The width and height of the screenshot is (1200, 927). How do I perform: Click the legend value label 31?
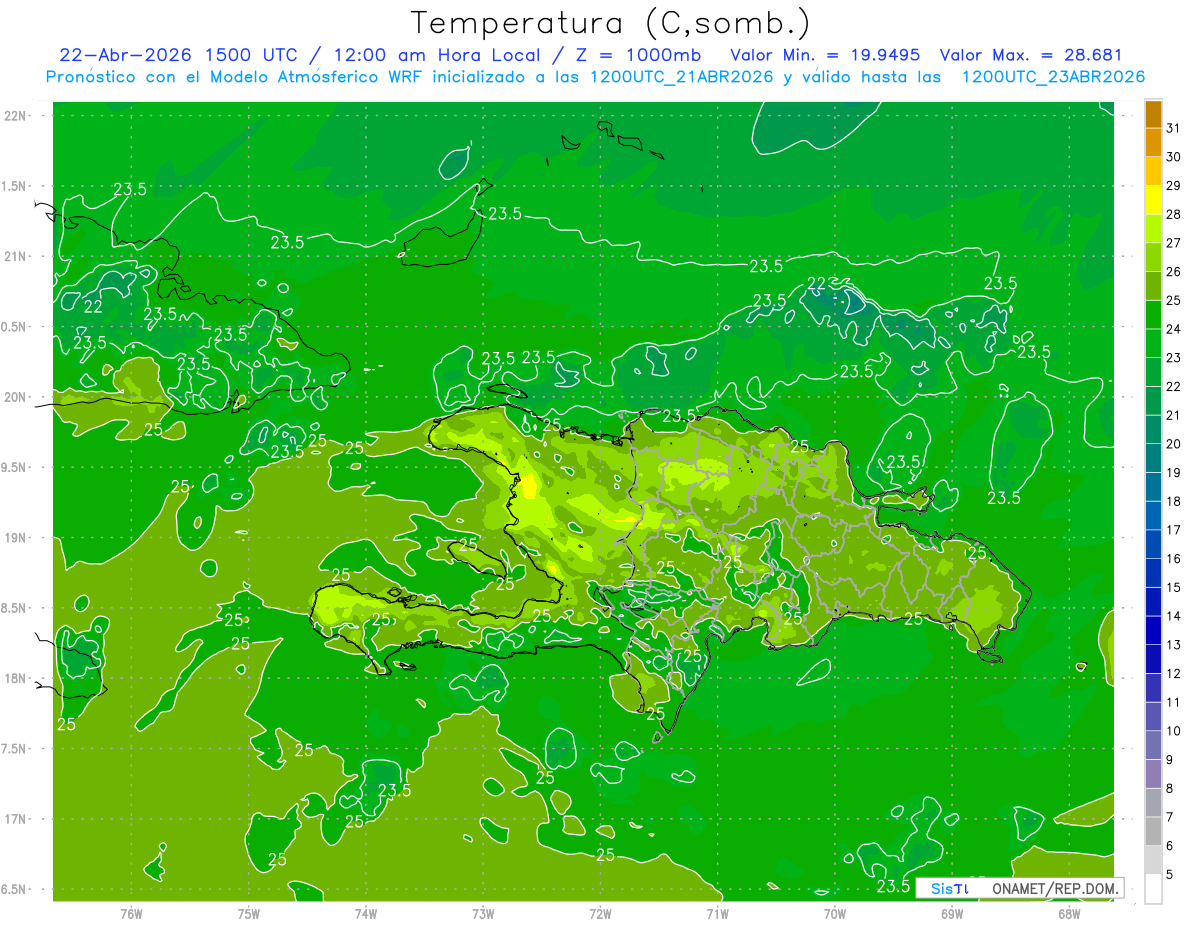point(1174,128)
